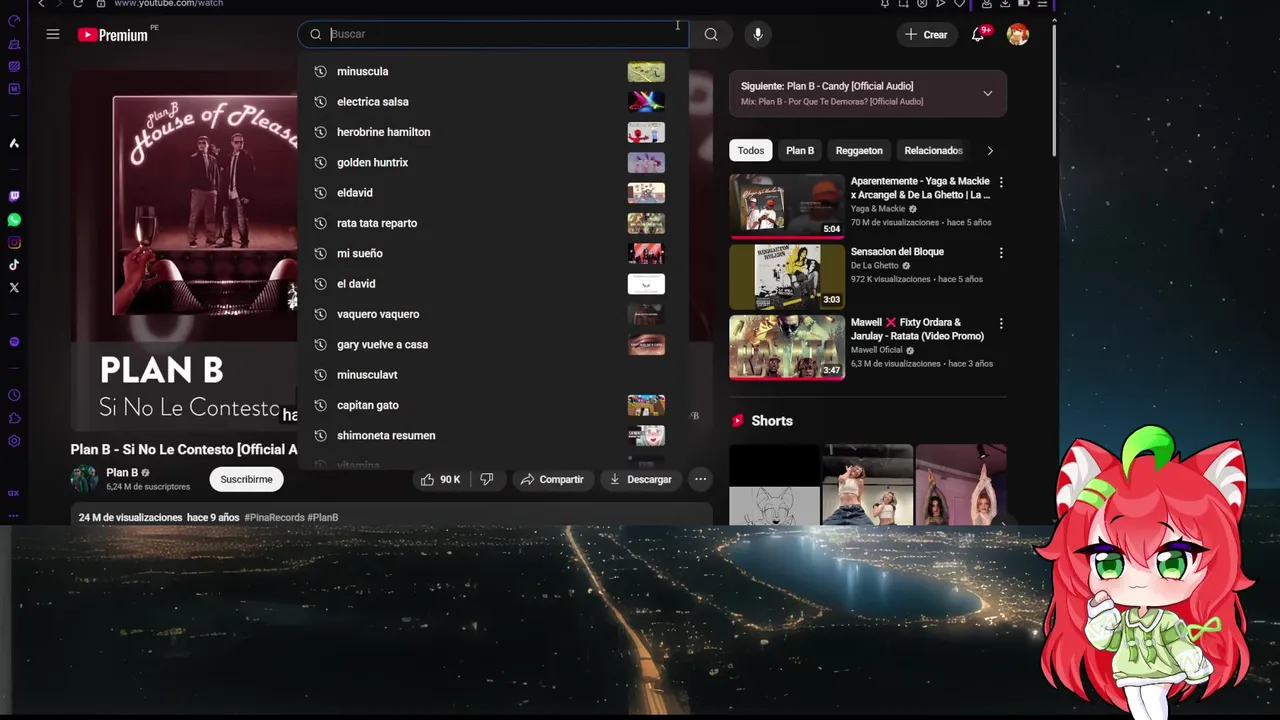The height and width of the screenshot is (720, 1280).
Task: Dislike the Plan B video
Action: point(487,479)
